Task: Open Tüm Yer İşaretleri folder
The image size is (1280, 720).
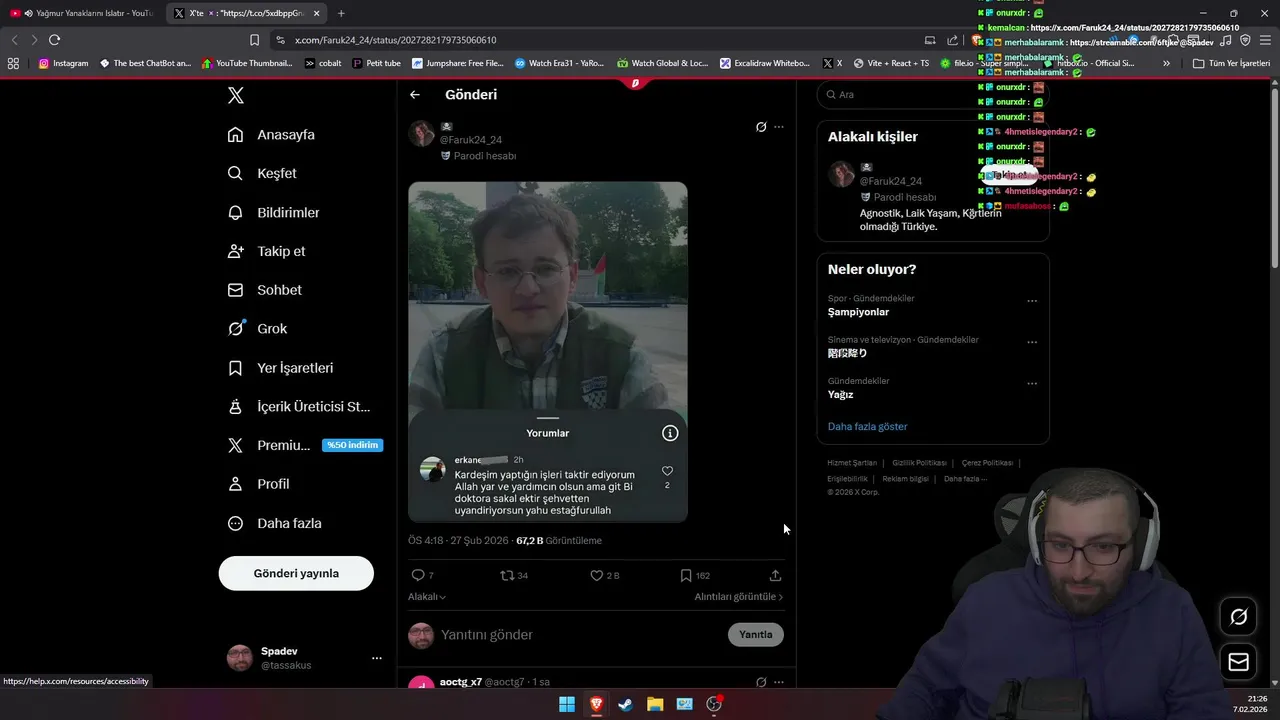Action: point(1232,63)
